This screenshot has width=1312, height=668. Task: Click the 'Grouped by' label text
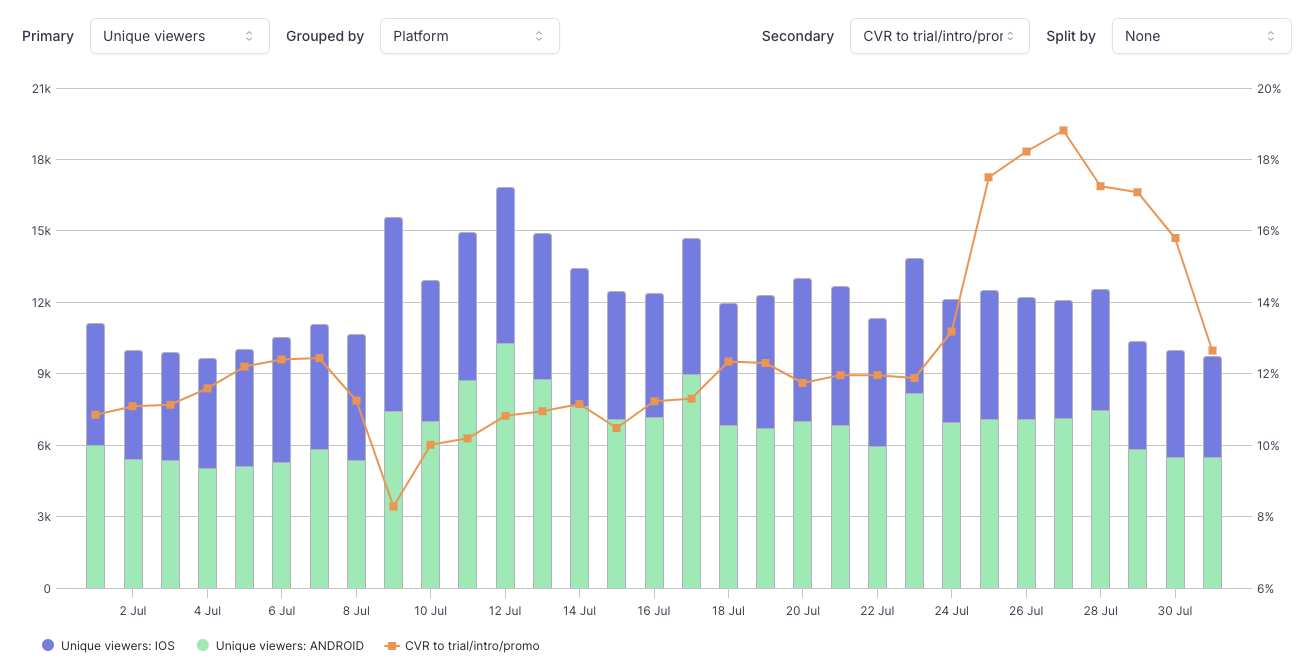point(325,36)
